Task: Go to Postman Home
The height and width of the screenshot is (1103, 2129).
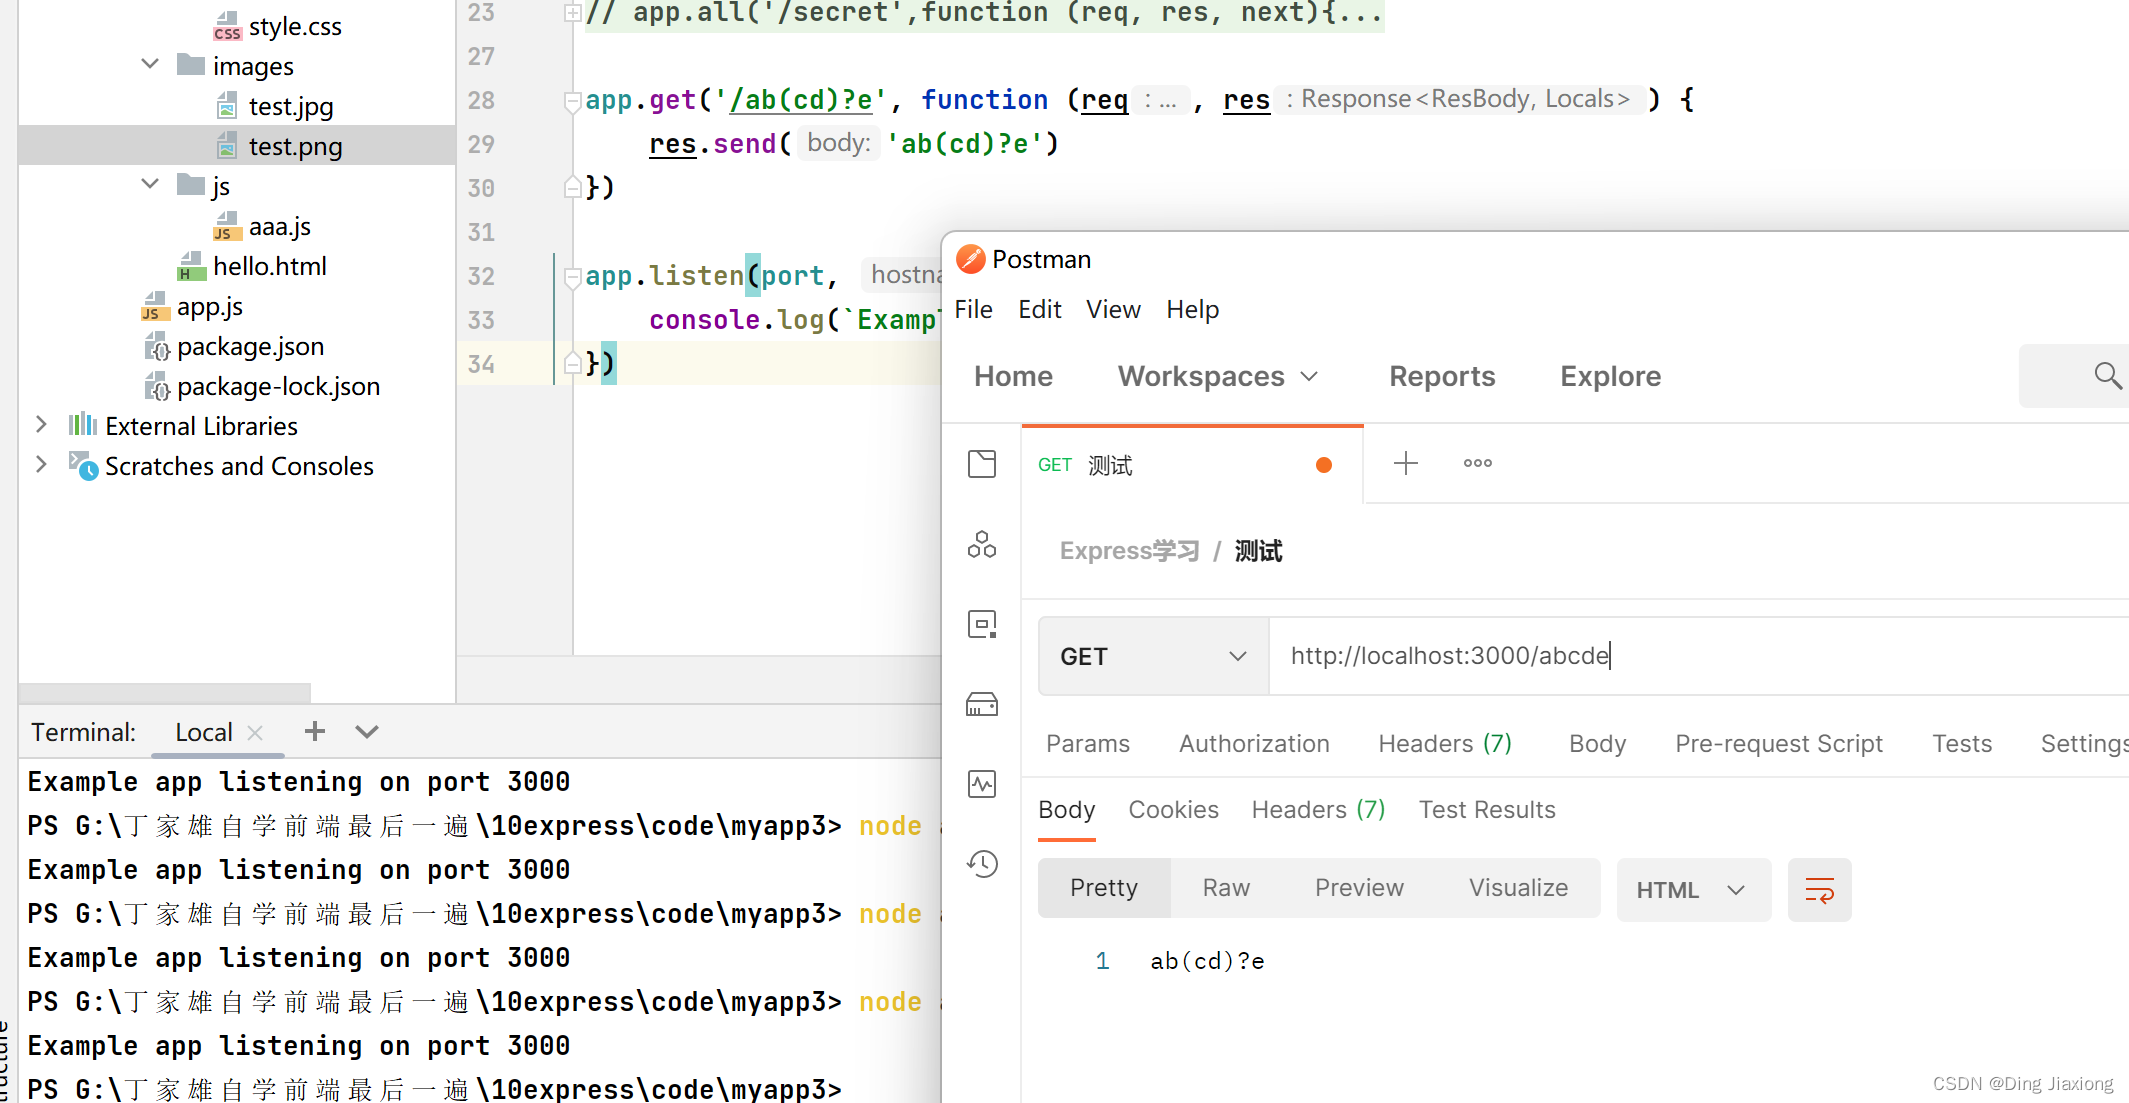Action: point(1013,376)
